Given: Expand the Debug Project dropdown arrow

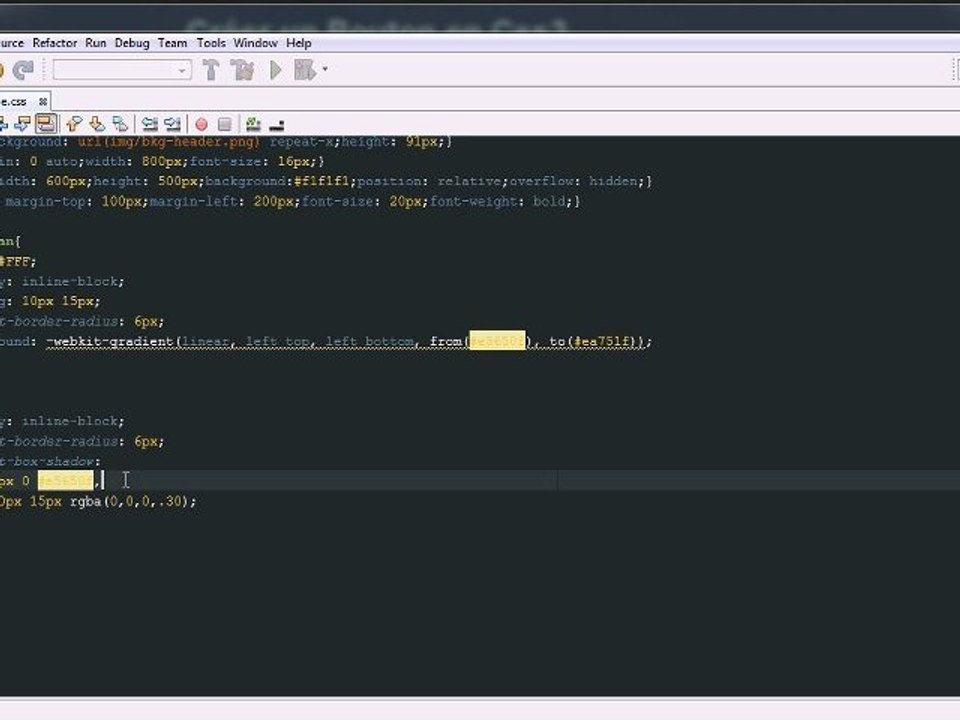Looking at the screenshot, I should 325,69.
